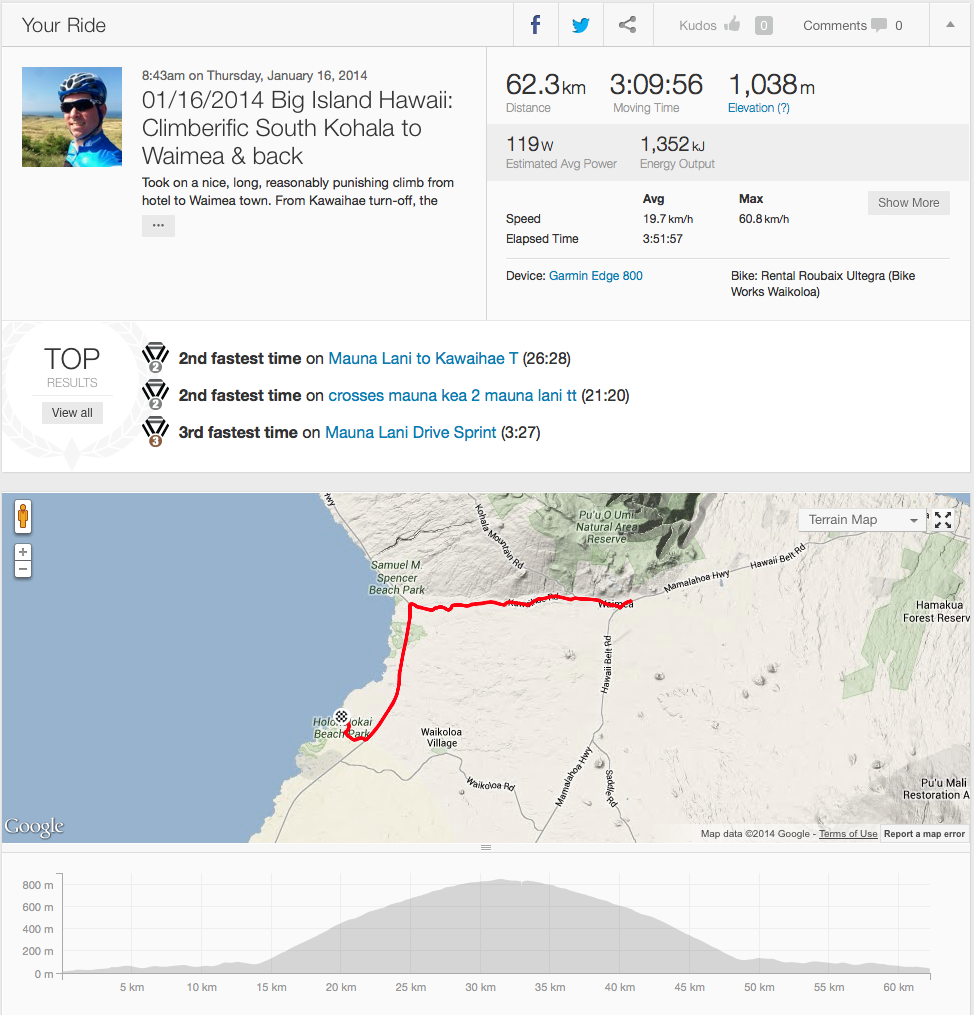Open Garmin Edge 800 device link
This screenshot has height=1015, width=974.
596,276
